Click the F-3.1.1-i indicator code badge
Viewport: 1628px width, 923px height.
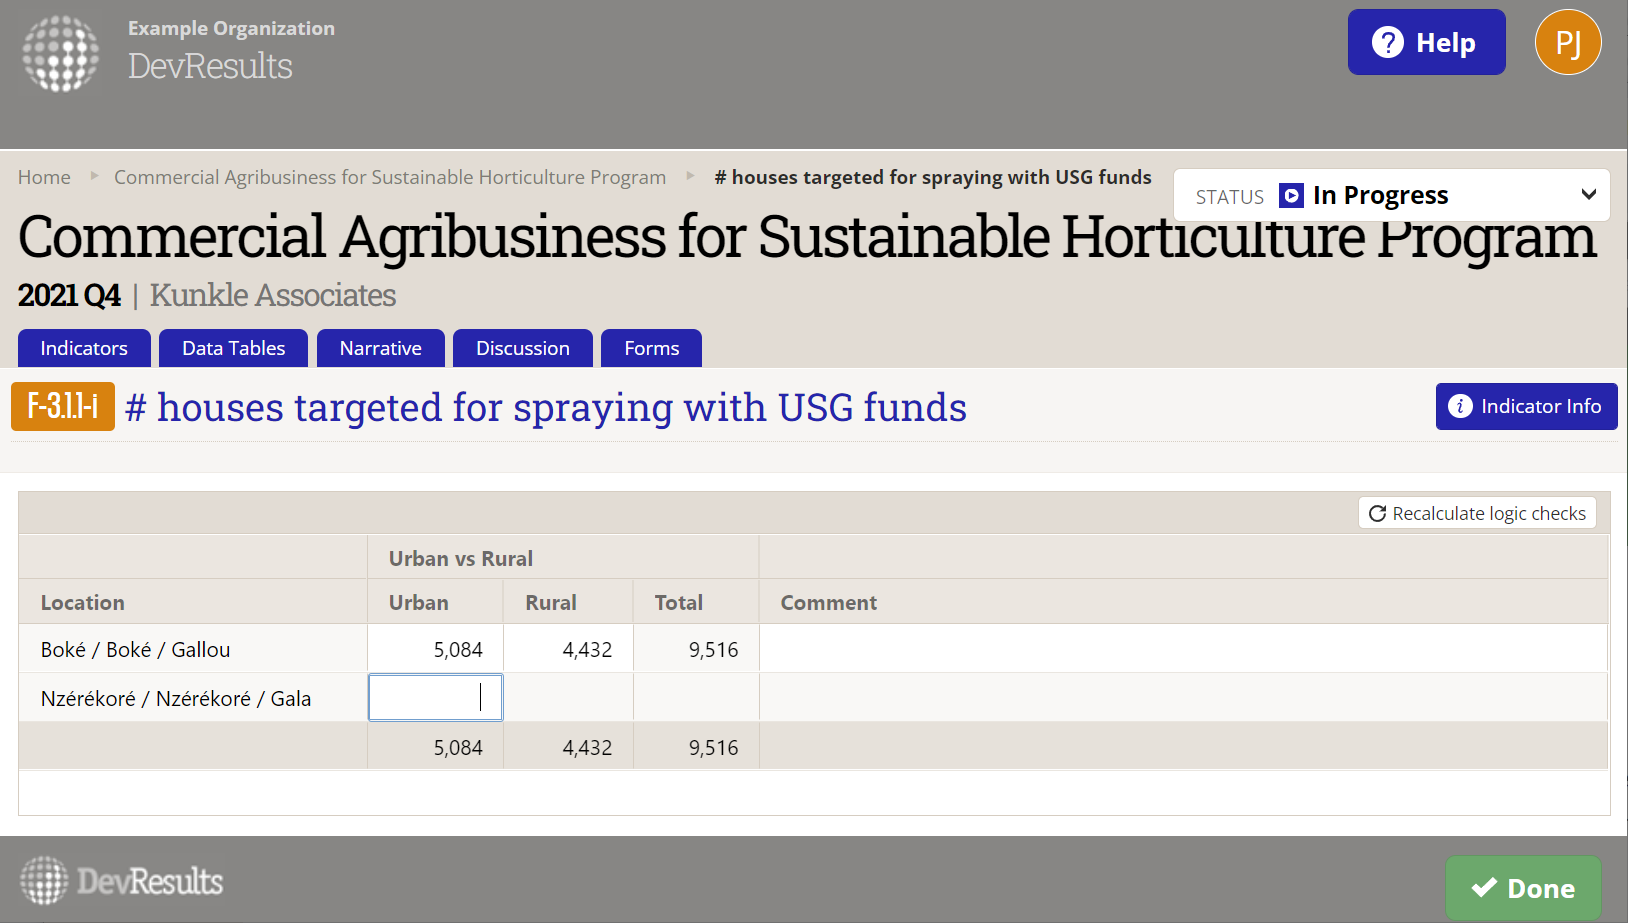coord(63,406)
